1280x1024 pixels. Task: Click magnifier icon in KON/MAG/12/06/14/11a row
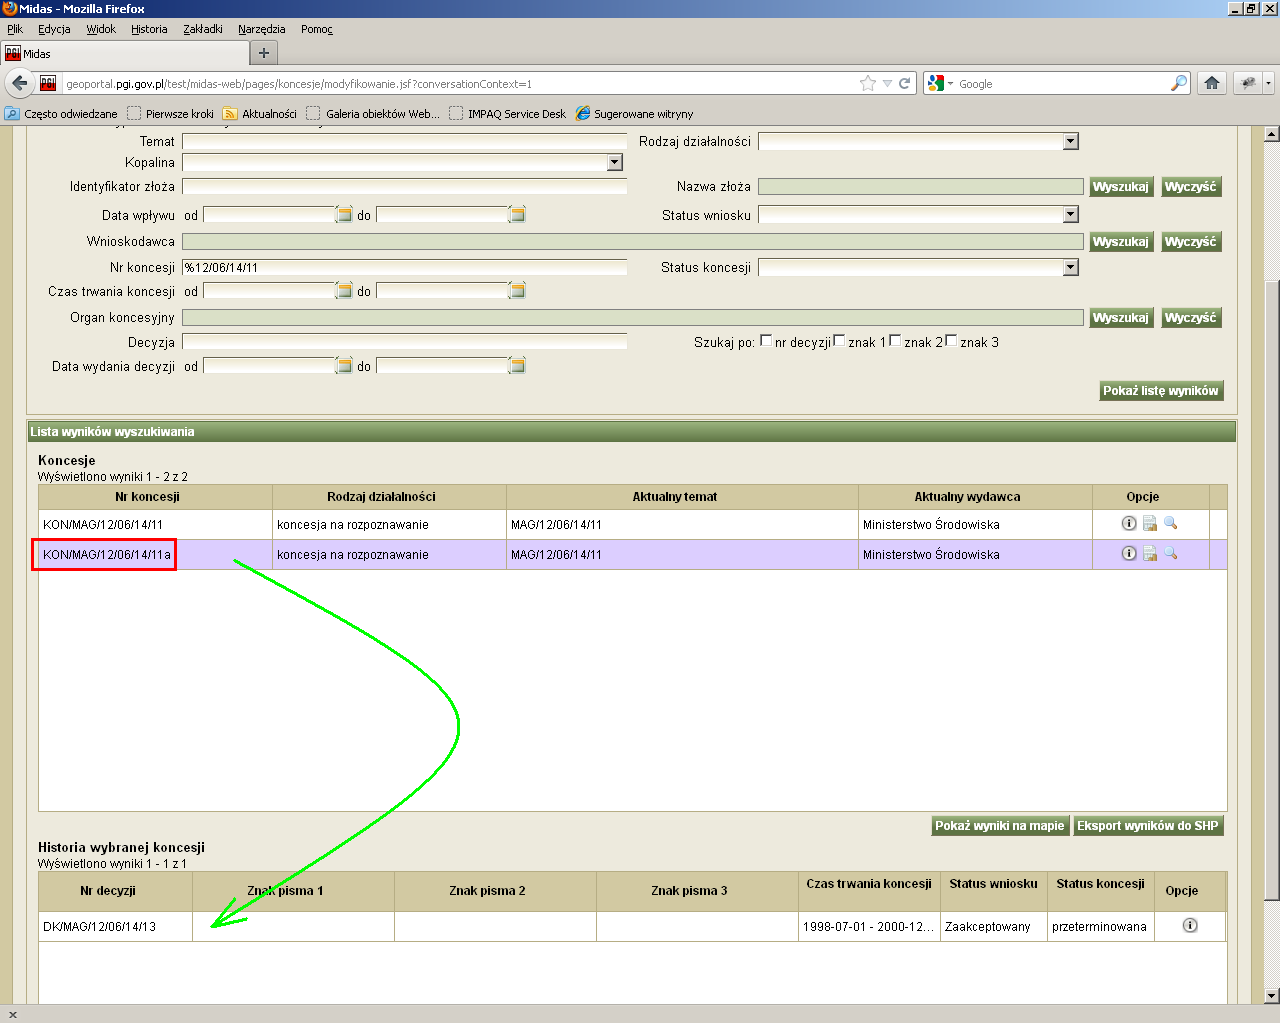click(x=1170, y=553)
